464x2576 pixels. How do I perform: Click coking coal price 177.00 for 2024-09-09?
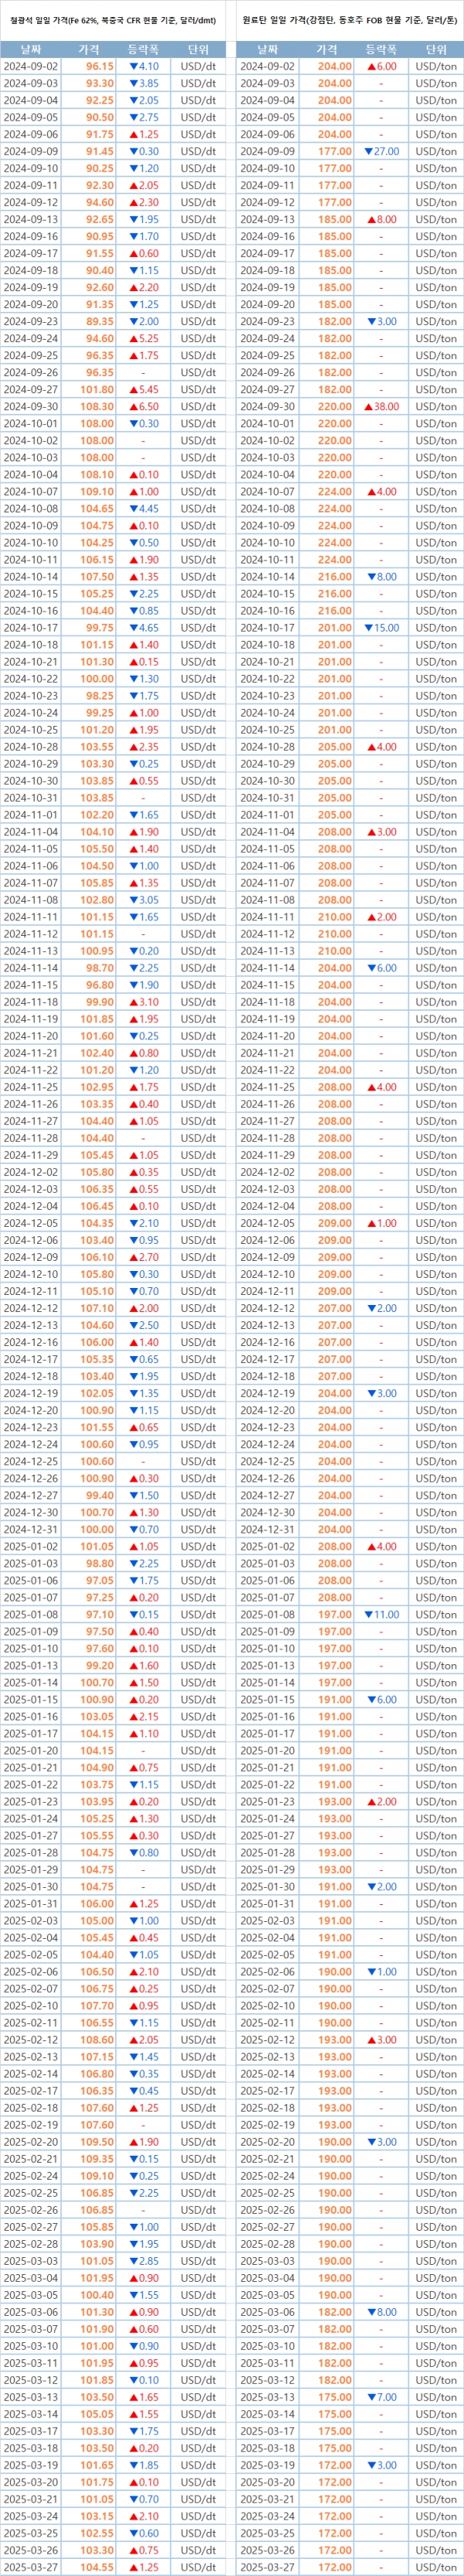(334, 152)
